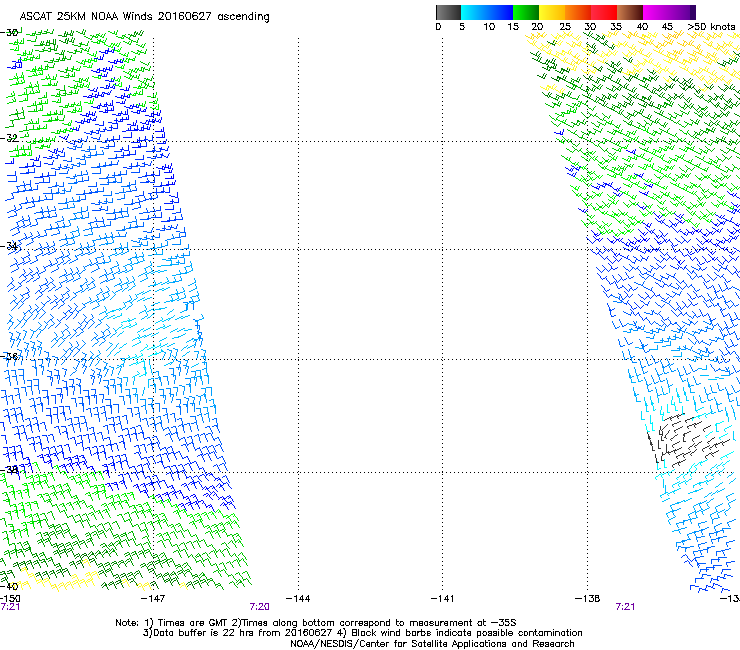Screen dimensions: 740x650
Task: Click the cluster of black contaminated wind barbs
Action: coord(687,439)
